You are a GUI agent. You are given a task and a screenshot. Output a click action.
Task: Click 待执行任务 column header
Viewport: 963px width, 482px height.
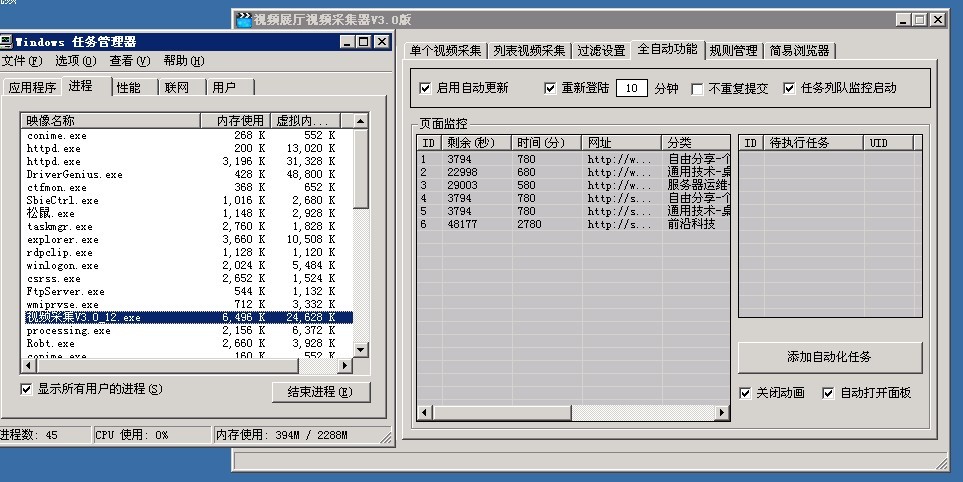814,143
